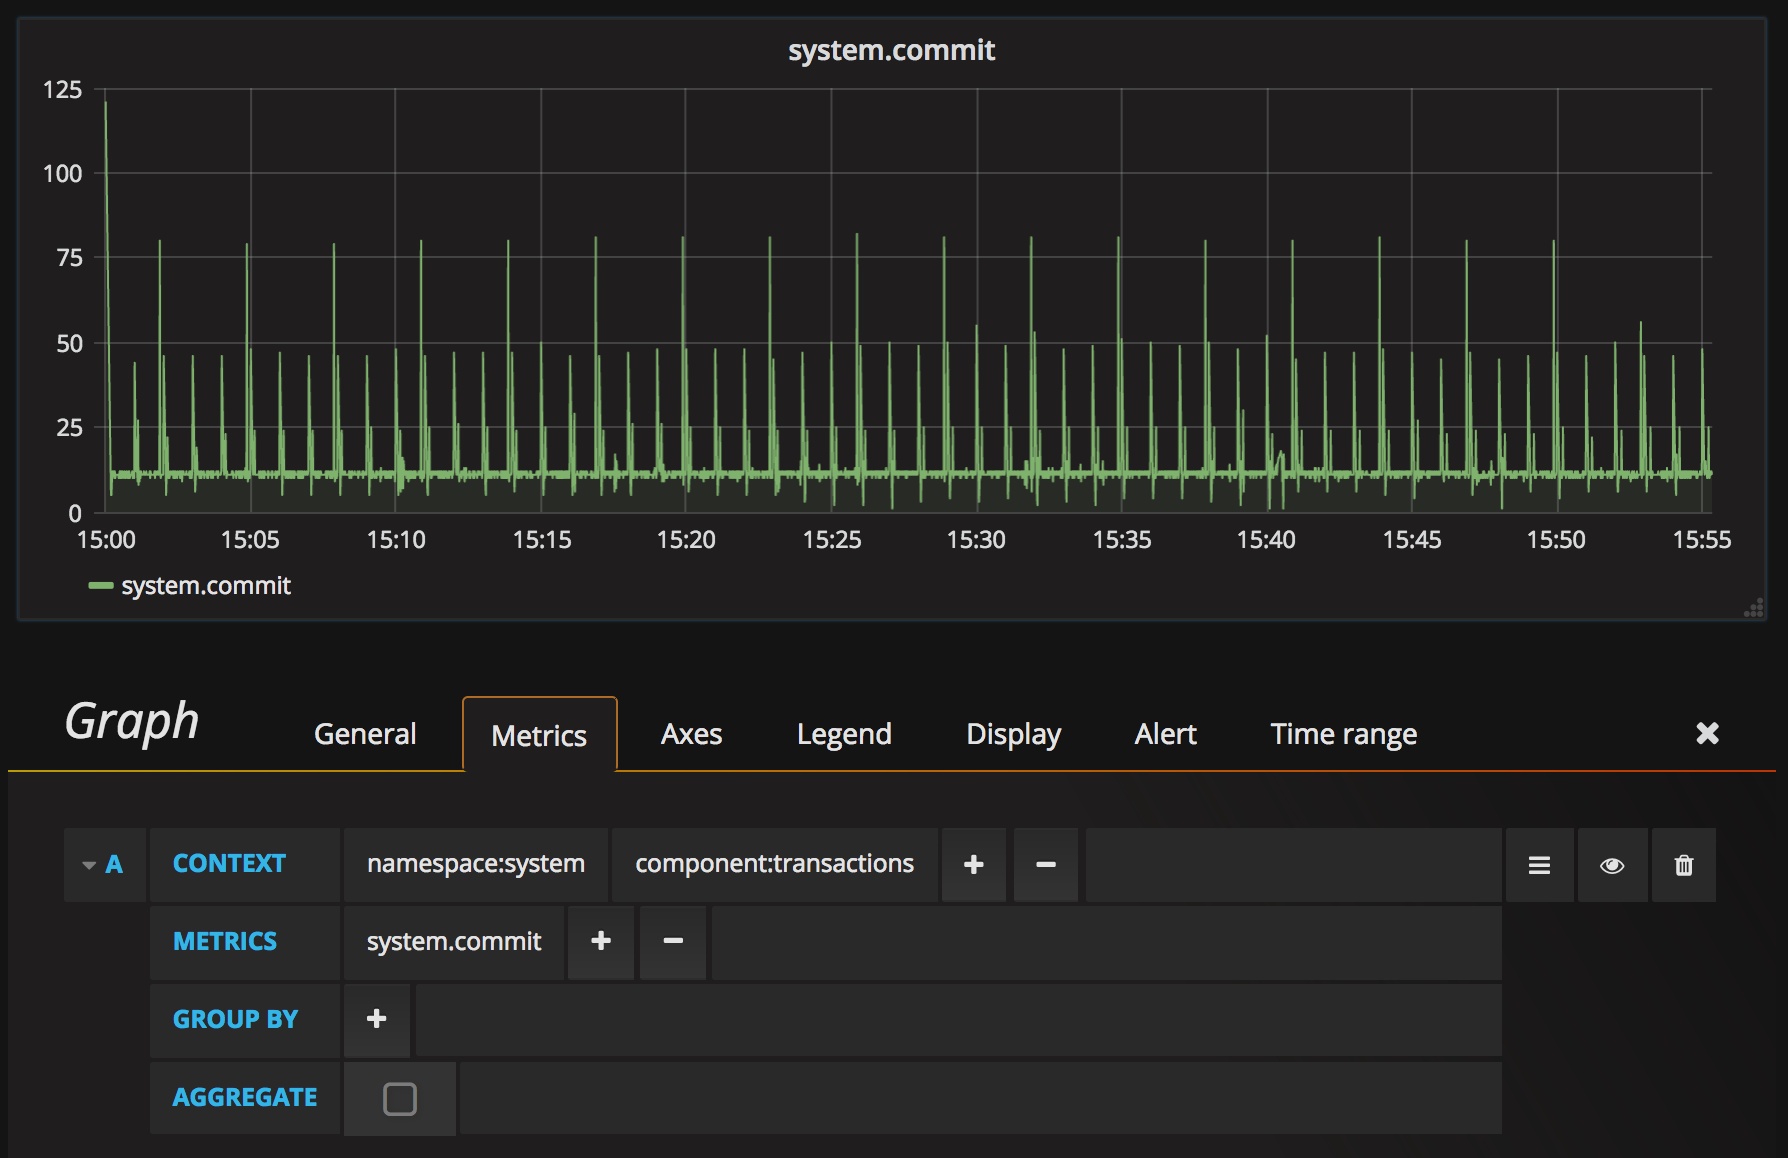Go to the Display tab
This screenshot has width=1788, height=1158.
(x=1013, y=734)
